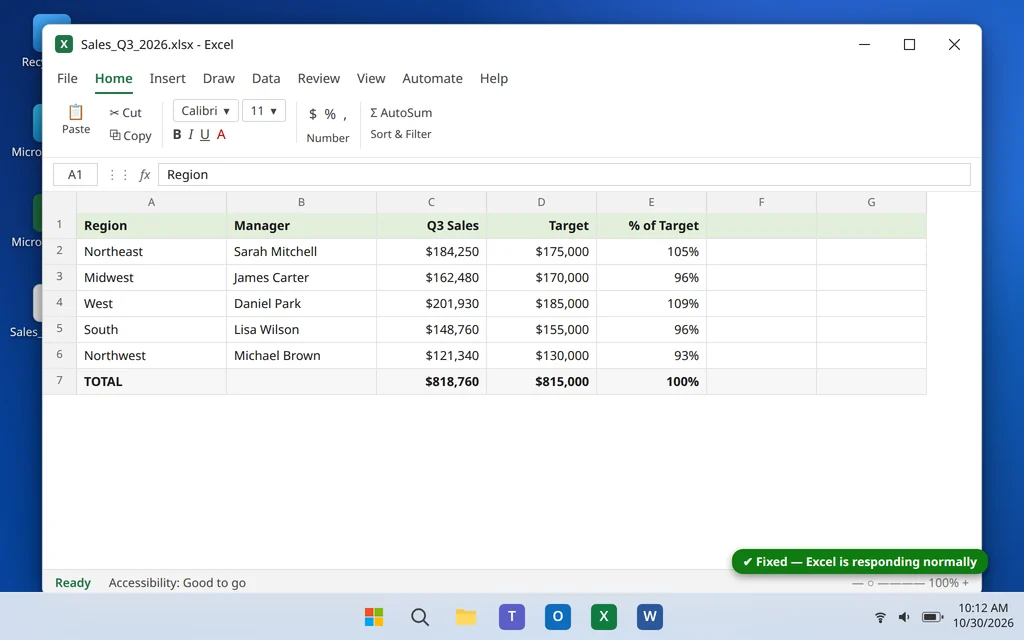1024x640 pixels.
Task: Switch to the View tab
Action: (371, 78)
